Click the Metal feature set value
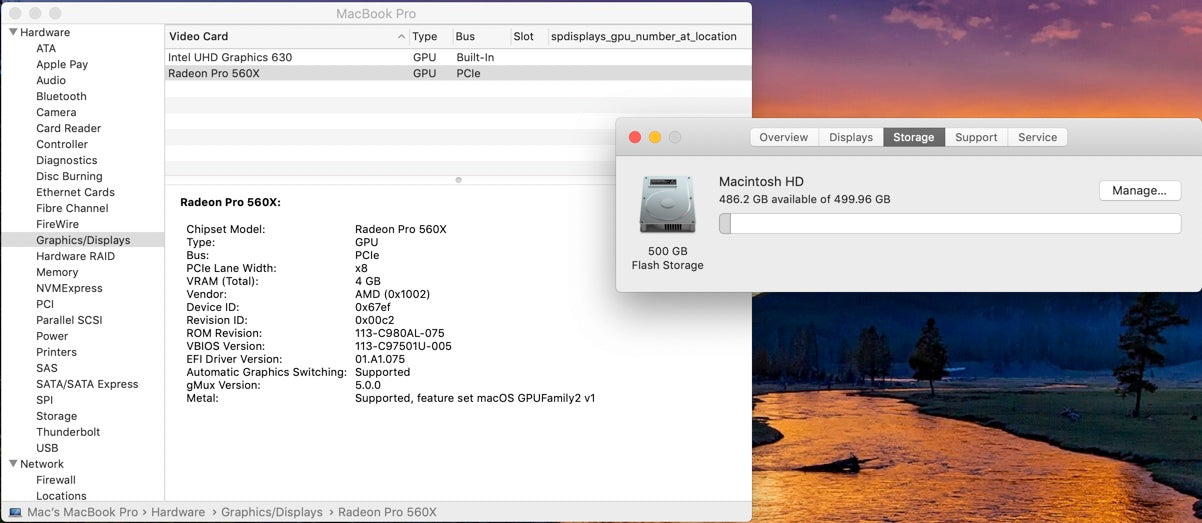This screenshot has height=523, width=1202. [475, 398]
